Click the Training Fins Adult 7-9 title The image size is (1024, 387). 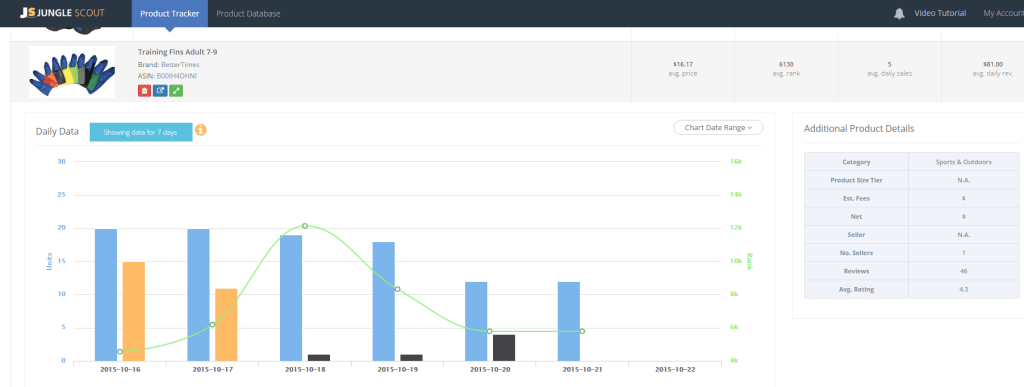pos(178,52)
